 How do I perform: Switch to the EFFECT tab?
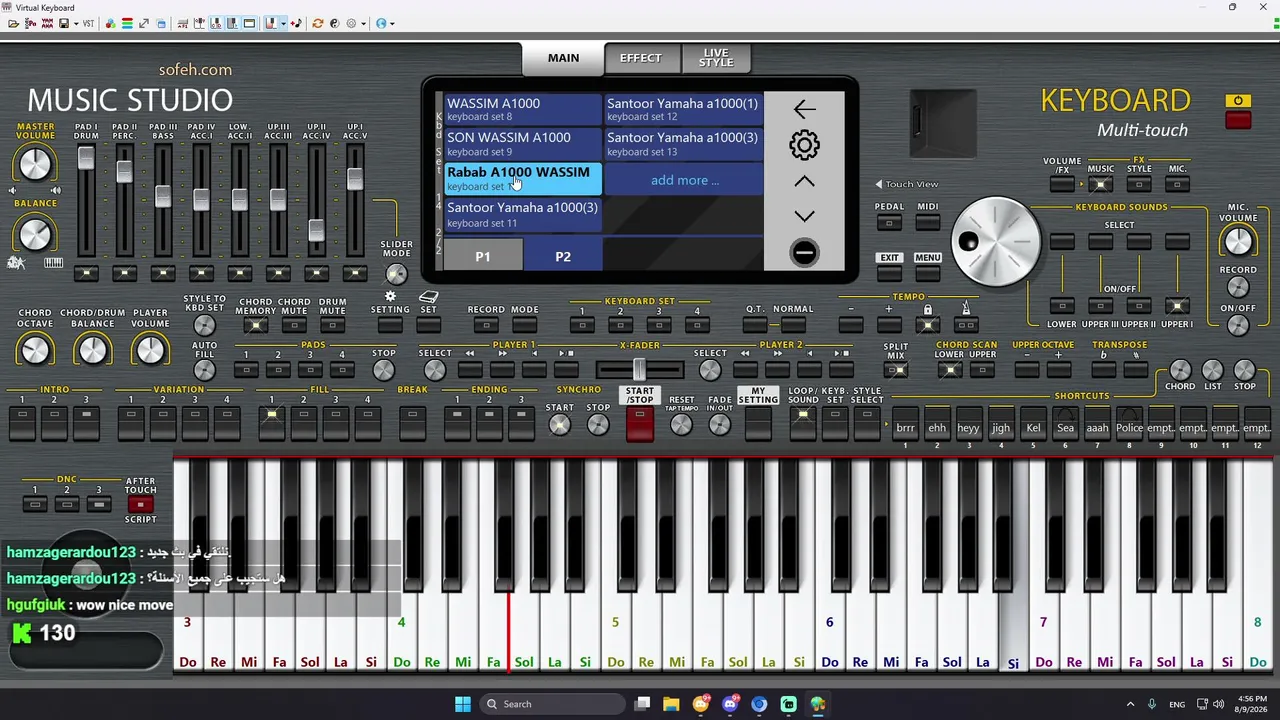[x=641, y=58]
